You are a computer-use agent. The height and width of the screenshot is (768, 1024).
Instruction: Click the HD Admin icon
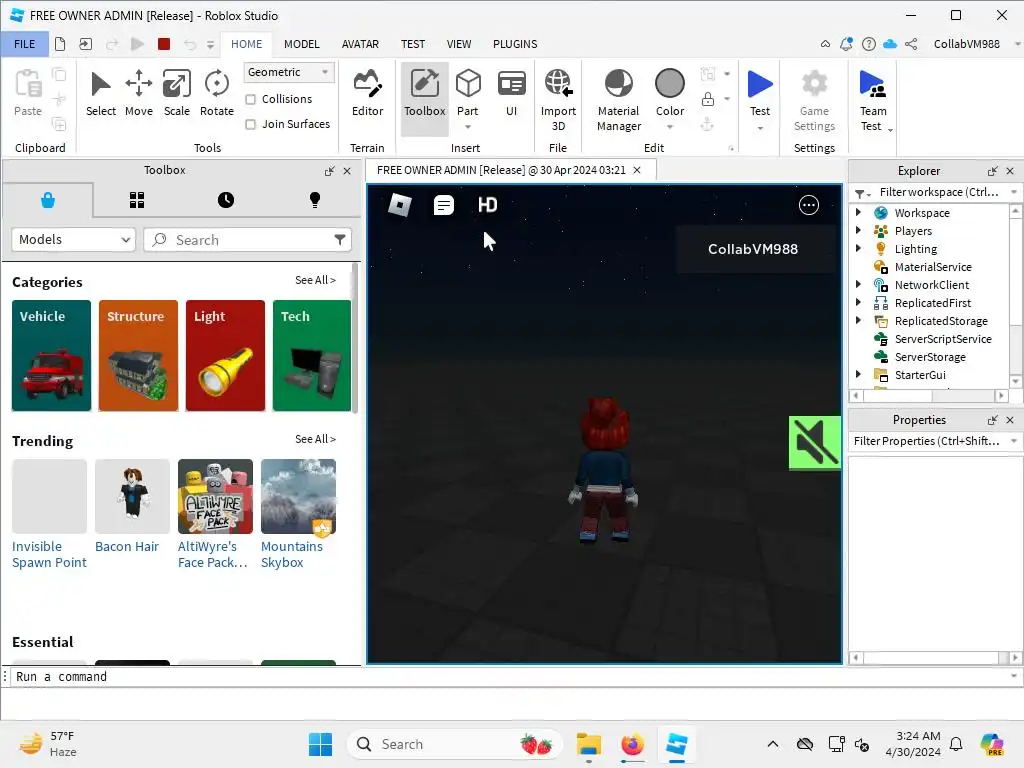tap(487, 205)
